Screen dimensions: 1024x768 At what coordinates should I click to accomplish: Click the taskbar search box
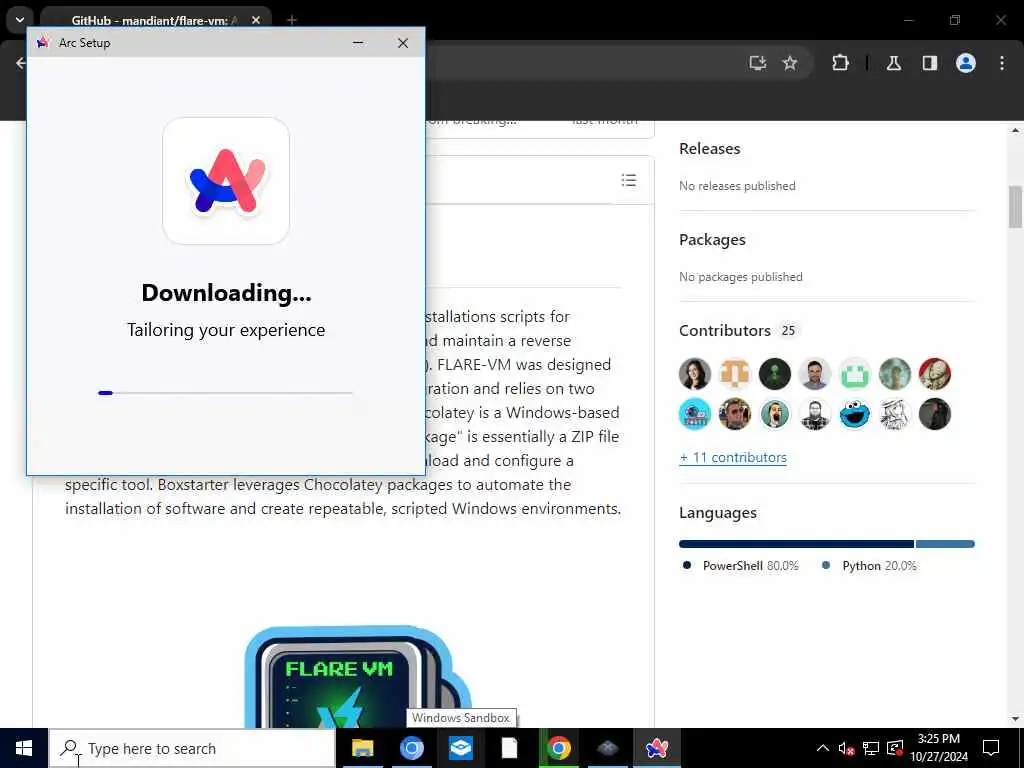[192, 748]
